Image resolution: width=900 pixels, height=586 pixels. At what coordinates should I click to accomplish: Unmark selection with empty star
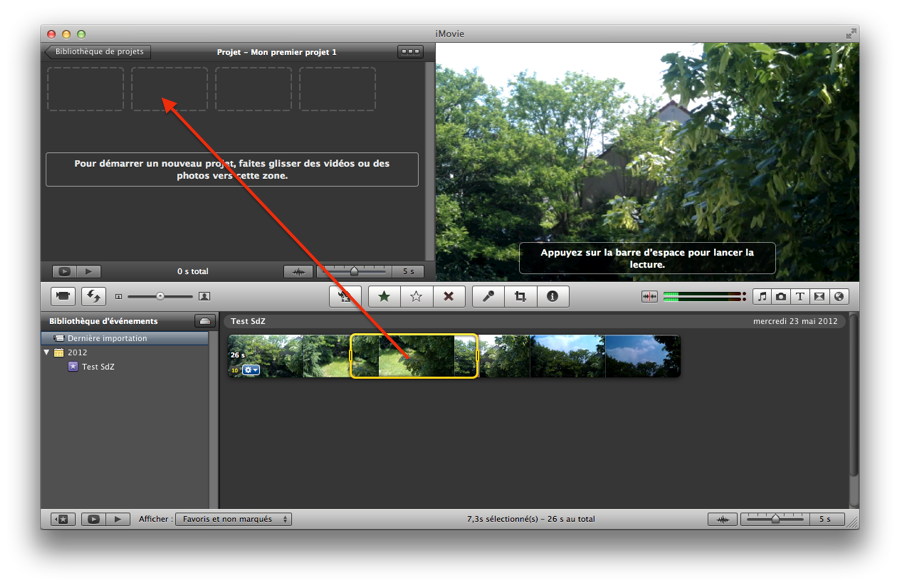pos(416,296)
